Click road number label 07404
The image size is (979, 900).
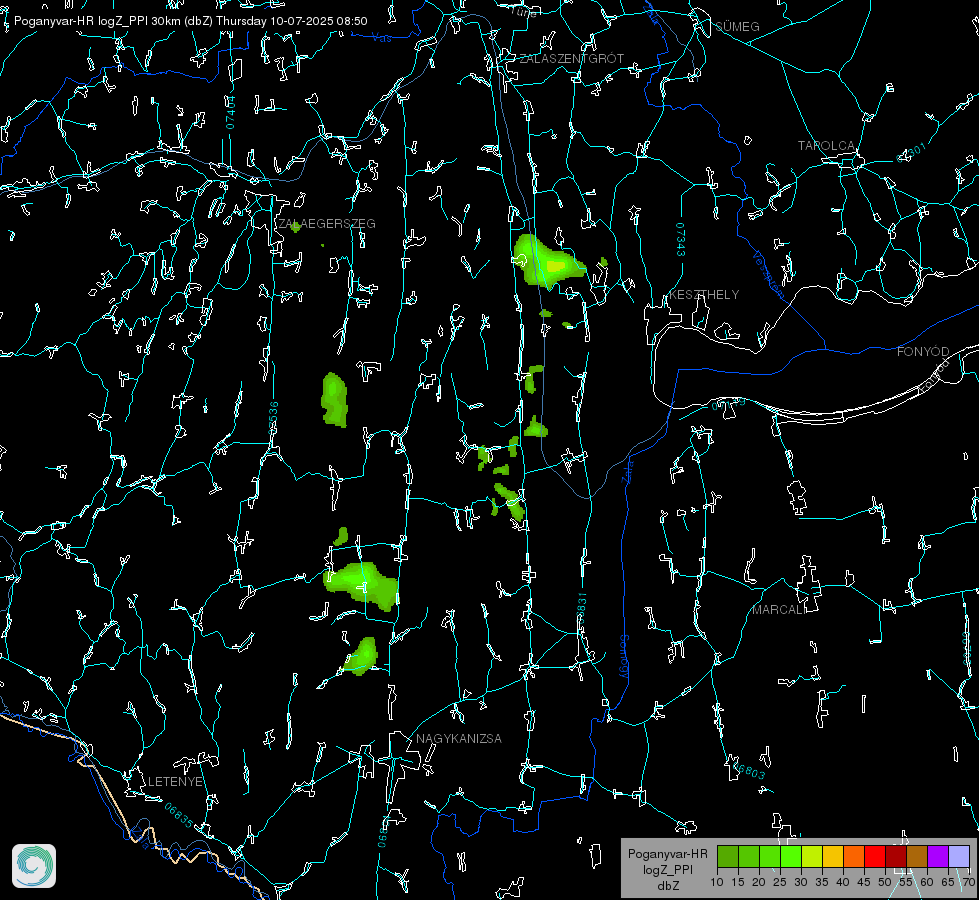pyautogui.click(x=231, y=112)
